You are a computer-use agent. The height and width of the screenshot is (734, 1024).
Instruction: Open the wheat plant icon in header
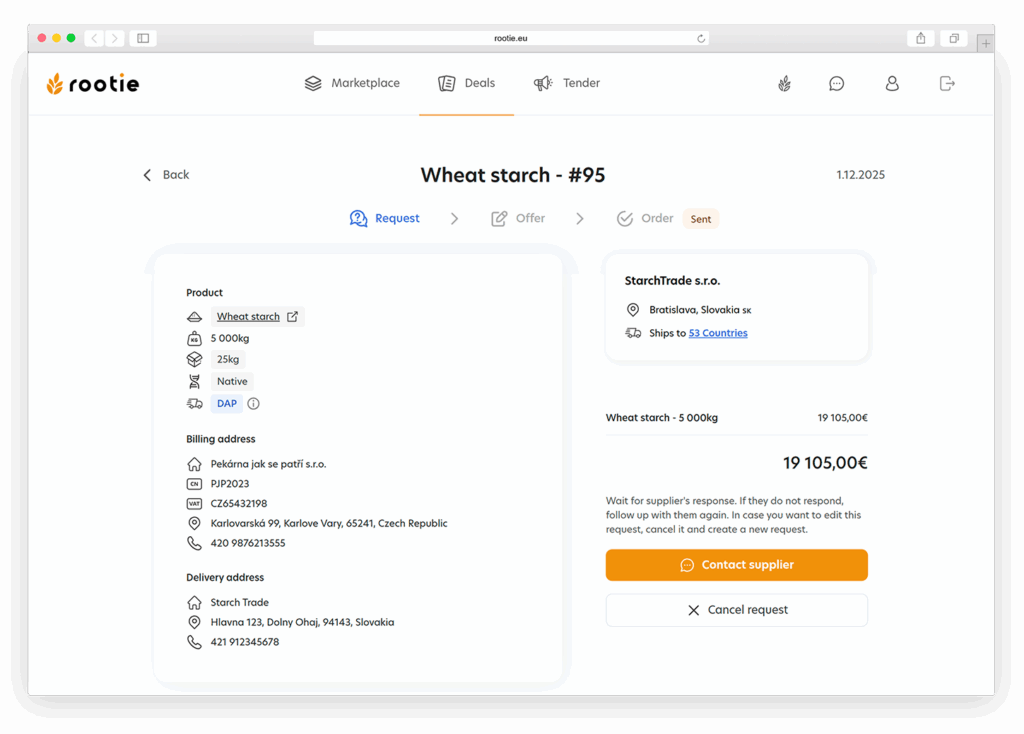coord(784,84)
